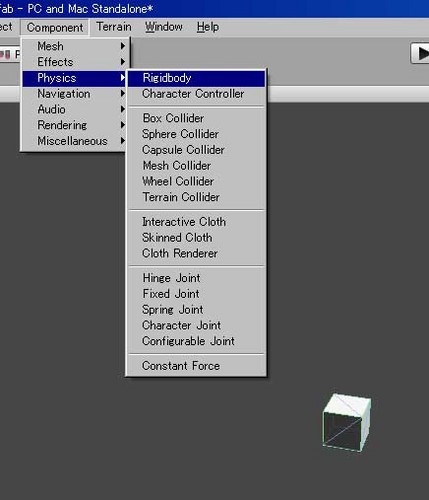The width and height of the screenshot is (429, 500).
Task: Choose Fixed Joint
Action: pyautogui.click(x=196, y=294)
